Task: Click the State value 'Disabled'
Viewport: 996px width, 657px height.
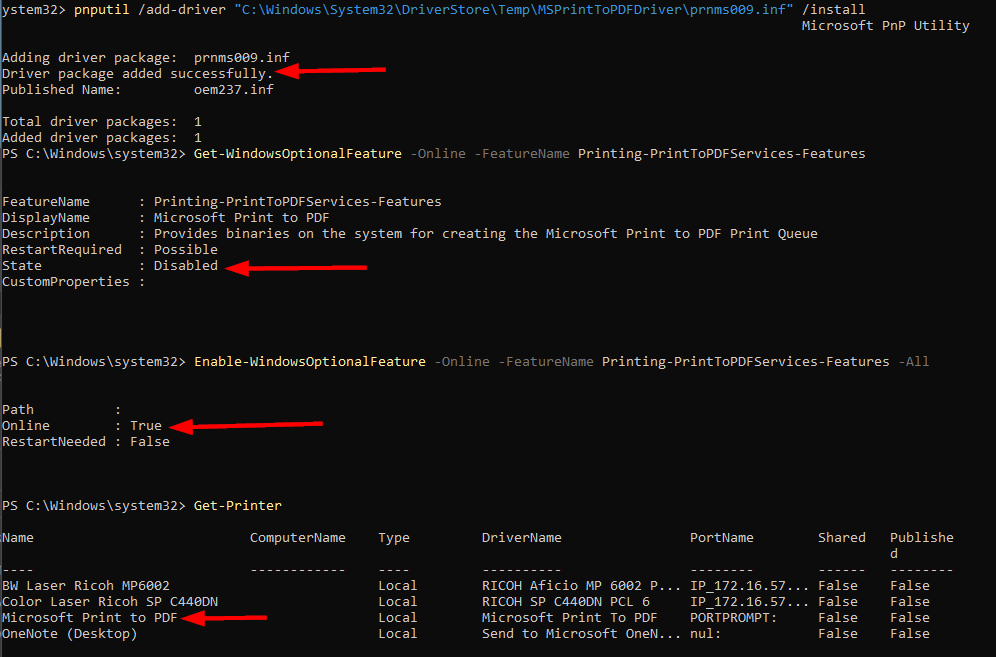Action: click(x=185, y=266)
